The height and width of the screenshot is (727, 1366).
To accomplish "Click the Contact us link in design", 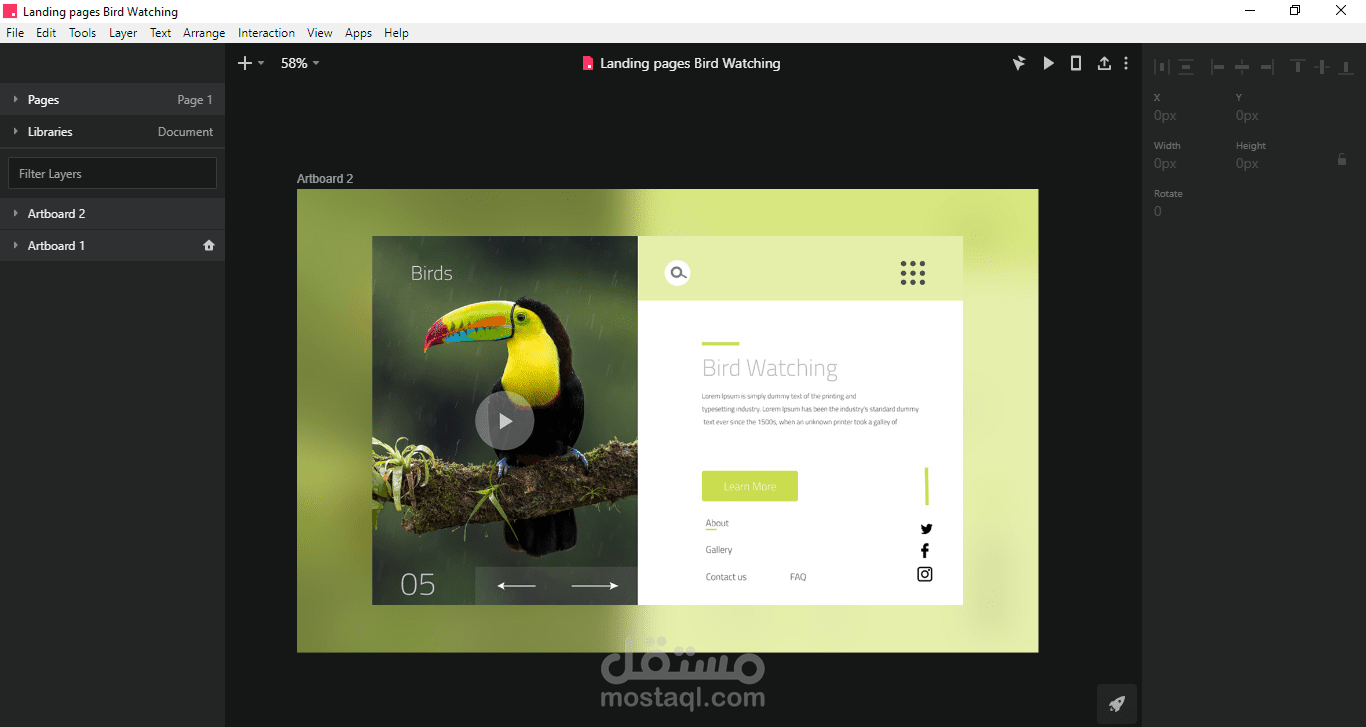I will click(x=726, y=577).
